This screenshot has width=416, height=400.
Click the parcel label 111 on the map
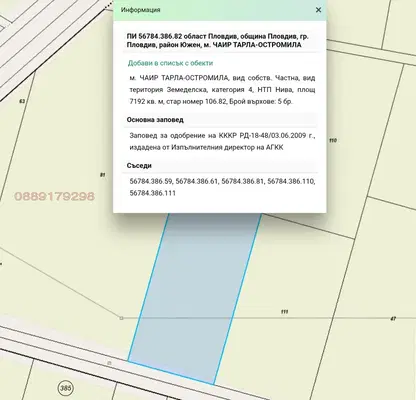click(x=284, y=312)
